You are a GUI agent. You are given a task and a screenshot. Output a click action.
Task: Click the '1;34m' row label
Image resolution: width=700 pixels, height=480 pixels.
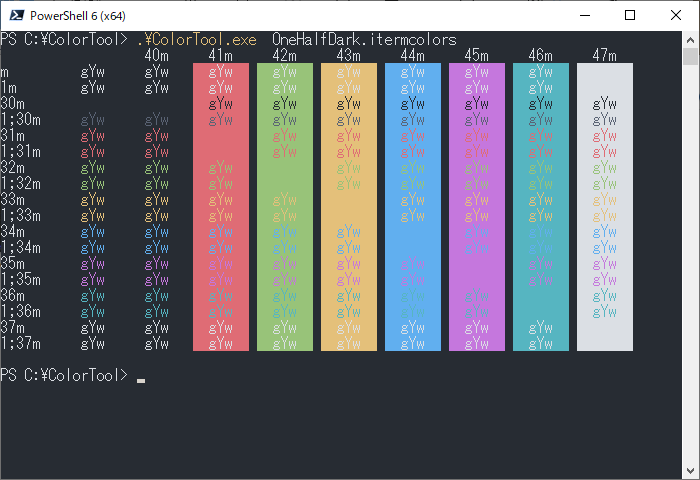click(21, 248)
